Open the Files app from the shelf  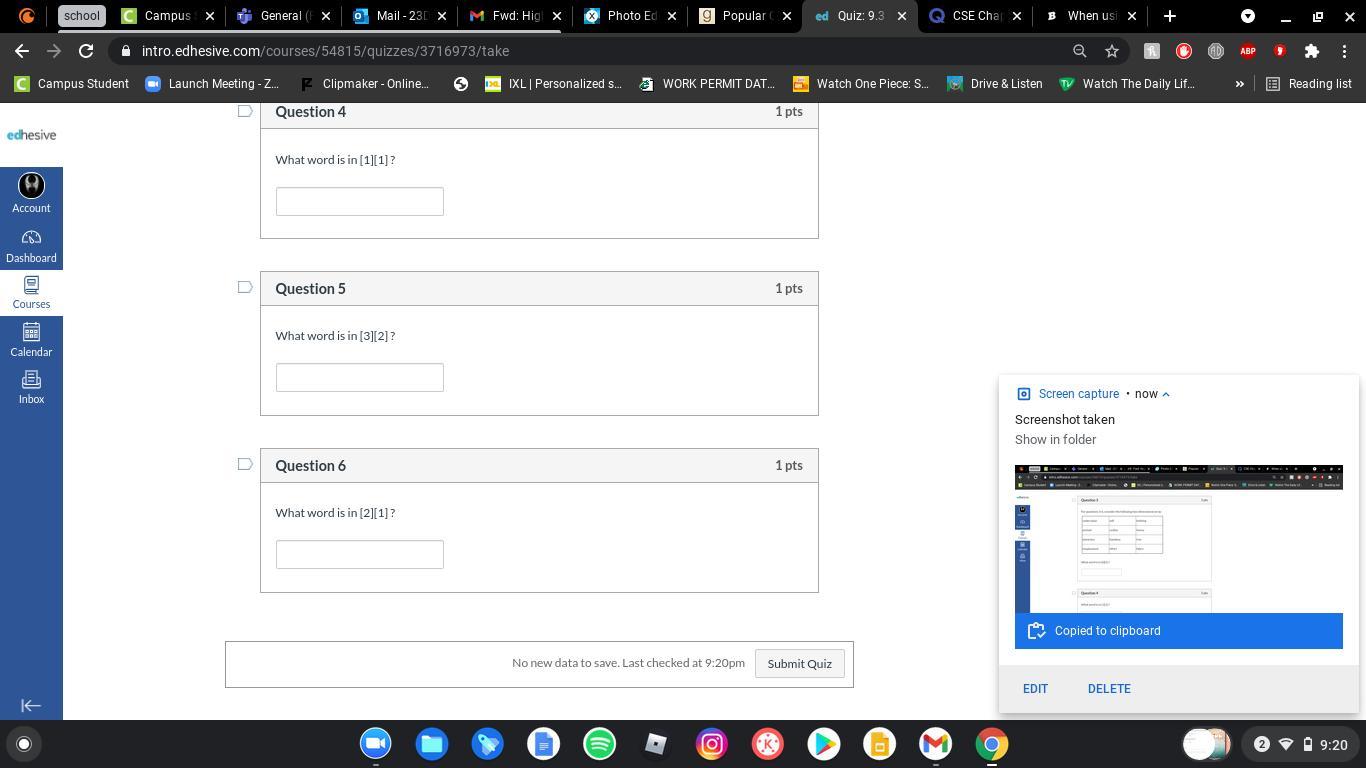432,744
